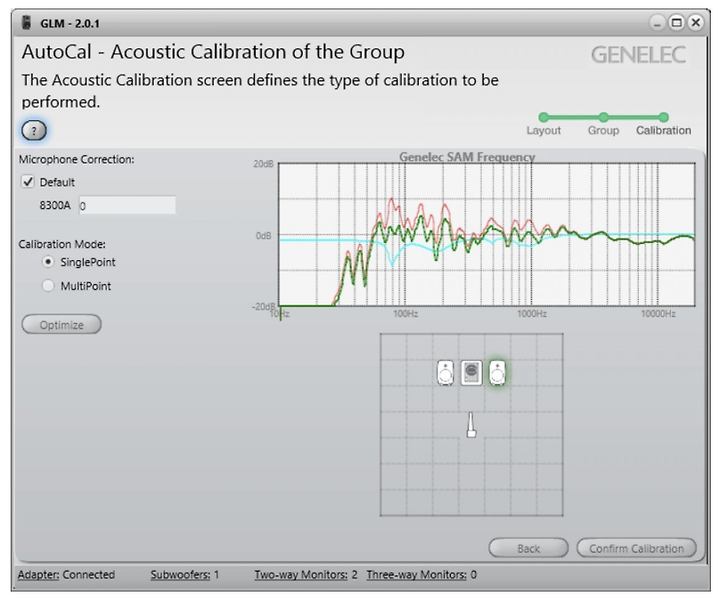This screenshot has height=600, width=720.
Task: Click the 100Hz axis label
Action: point(405,314)
